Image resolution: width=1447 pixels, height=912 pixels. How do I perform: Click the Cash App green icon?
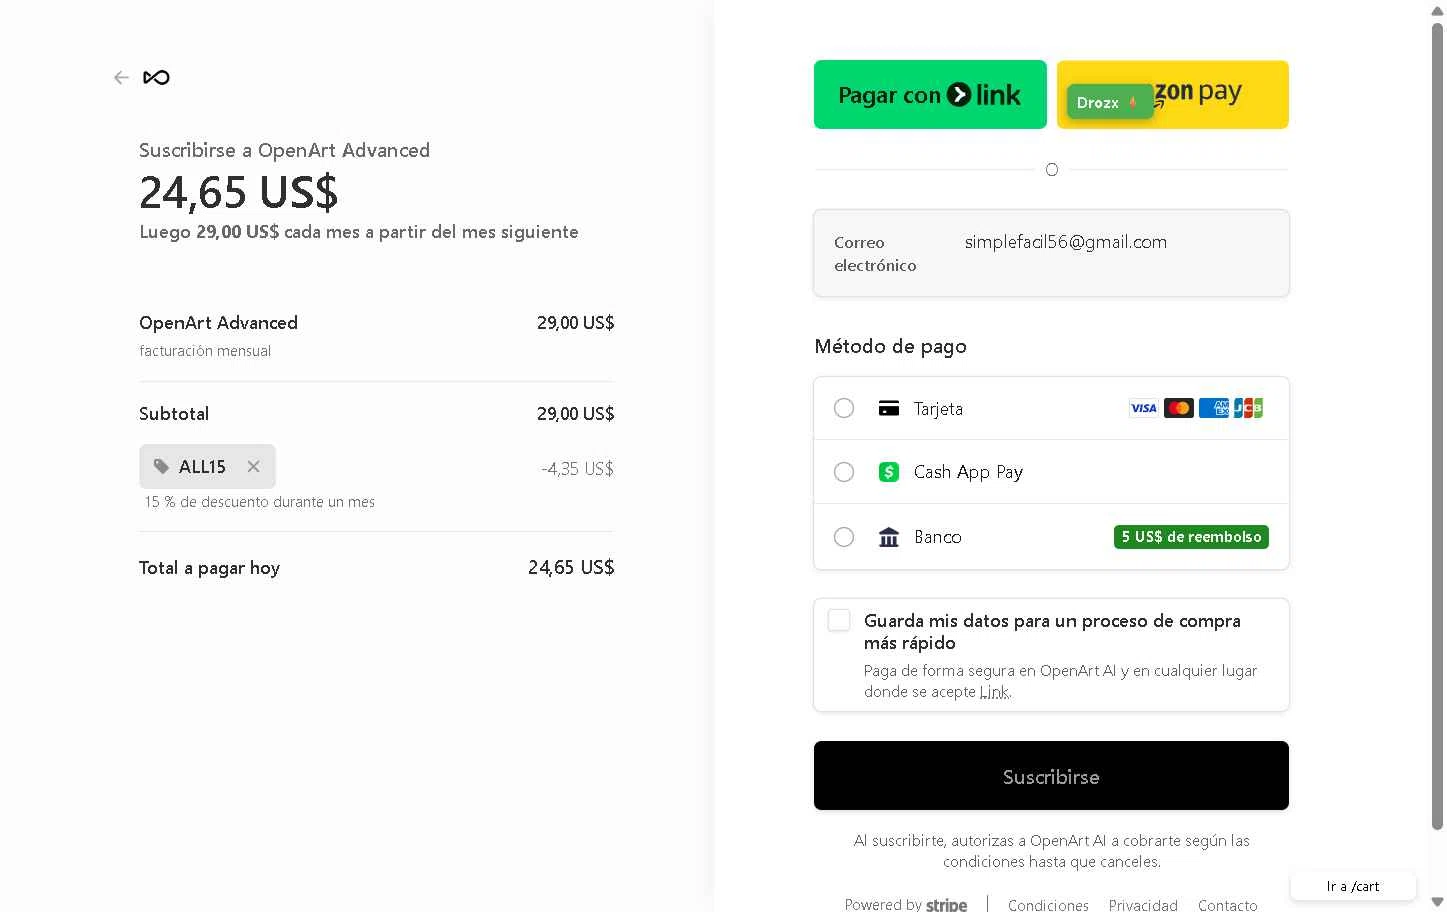click(889, 472)
